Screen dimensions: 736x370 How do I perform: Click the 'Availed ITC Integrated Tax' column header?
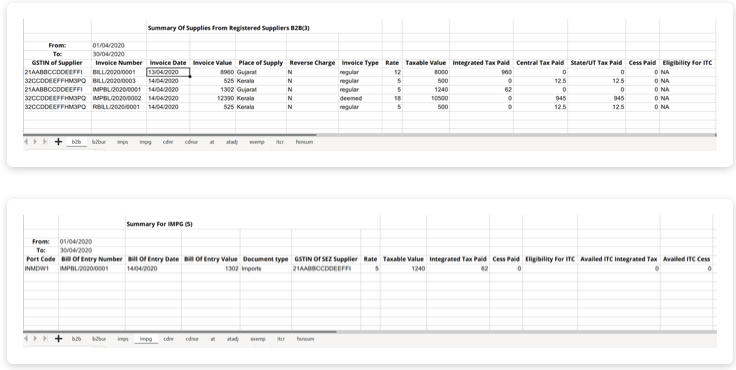[619, 259]
